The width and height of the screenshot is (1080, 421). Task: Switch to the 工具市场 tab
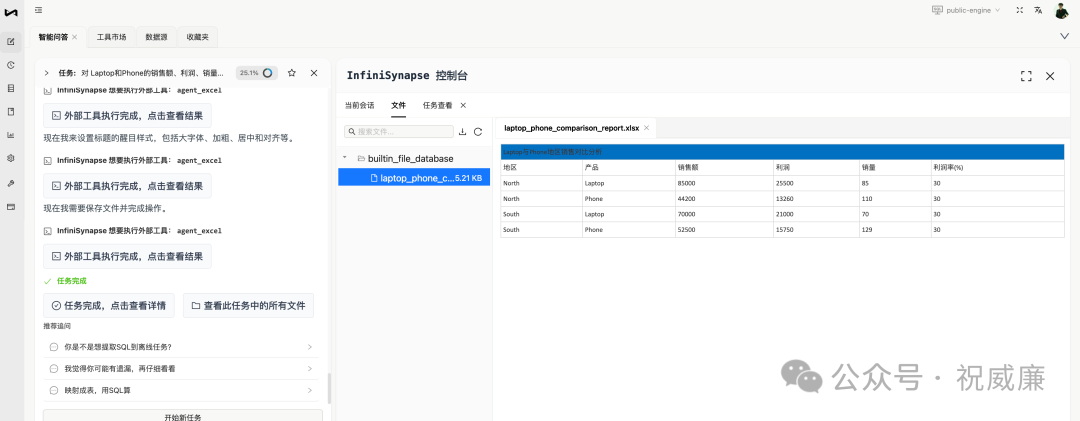tap(111, 37)
